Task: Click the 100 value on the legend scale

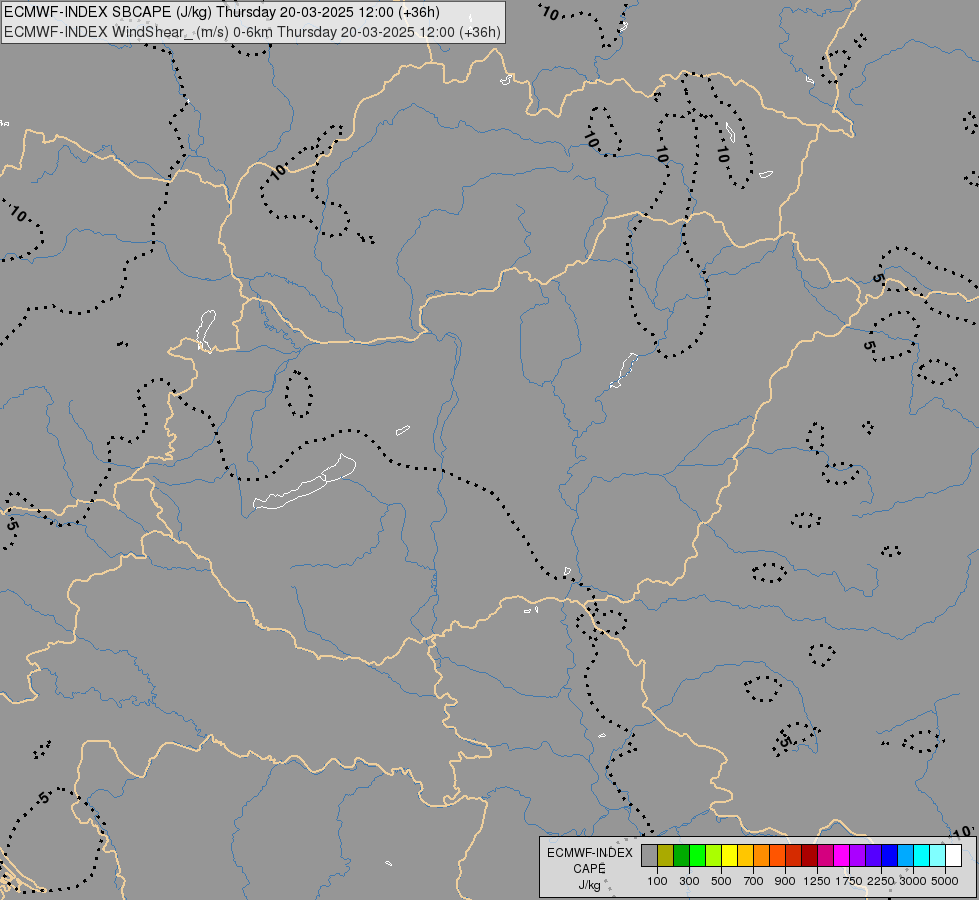Action: click(657, 881)
